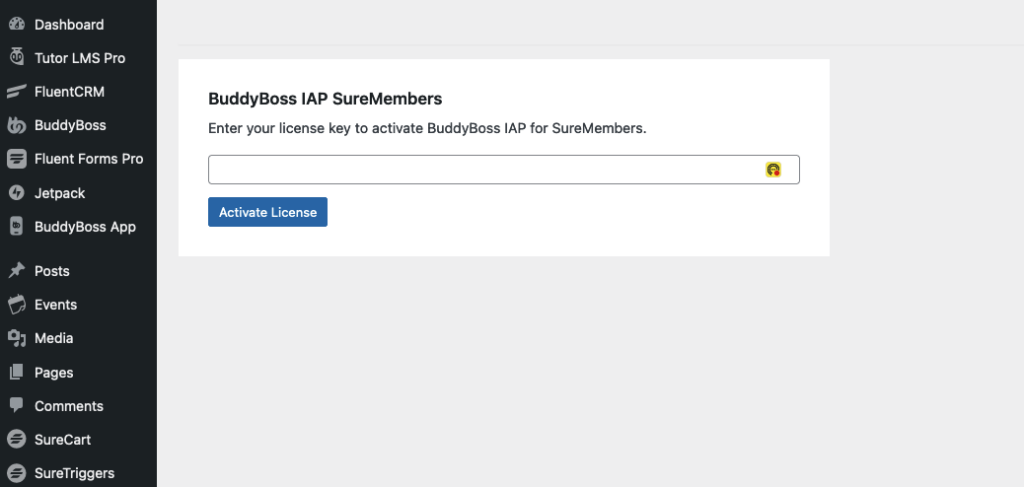Open the Pages menu
The width and height of the screenshot is (1024, 487).
(x=53, y=373)
